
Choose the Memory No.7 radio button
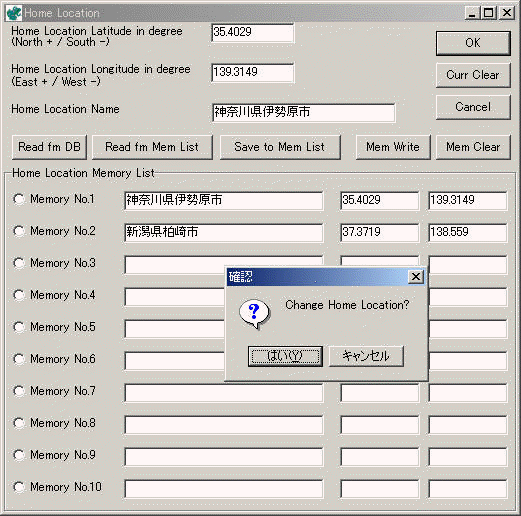pos(19,391)
